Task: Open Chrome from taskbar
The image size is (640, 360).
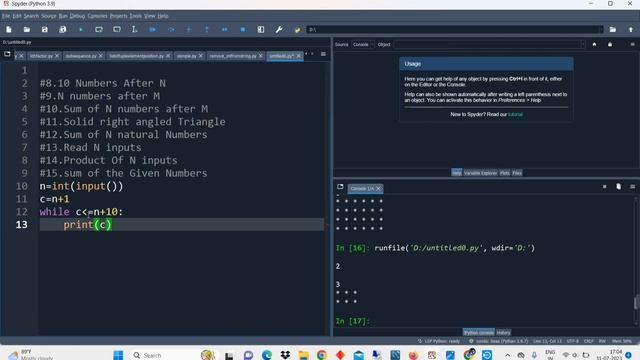Action: pyautogui.click(x=322, y=355)
